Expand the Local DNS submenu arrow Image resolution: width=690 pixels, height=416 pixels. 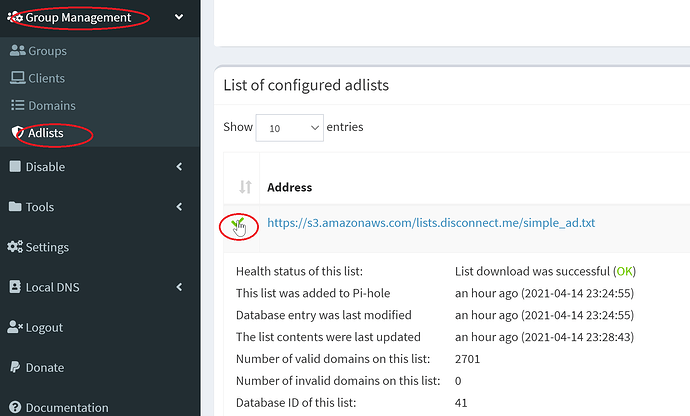point(178,287)
